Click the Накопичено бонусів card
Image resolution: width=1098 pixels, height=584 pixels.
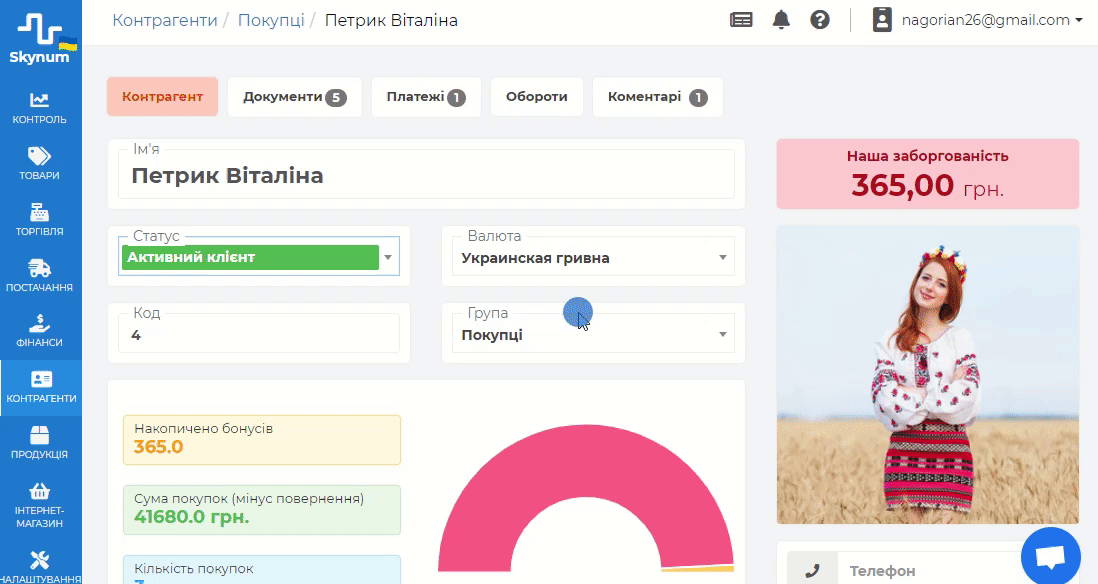pos(262,440)
